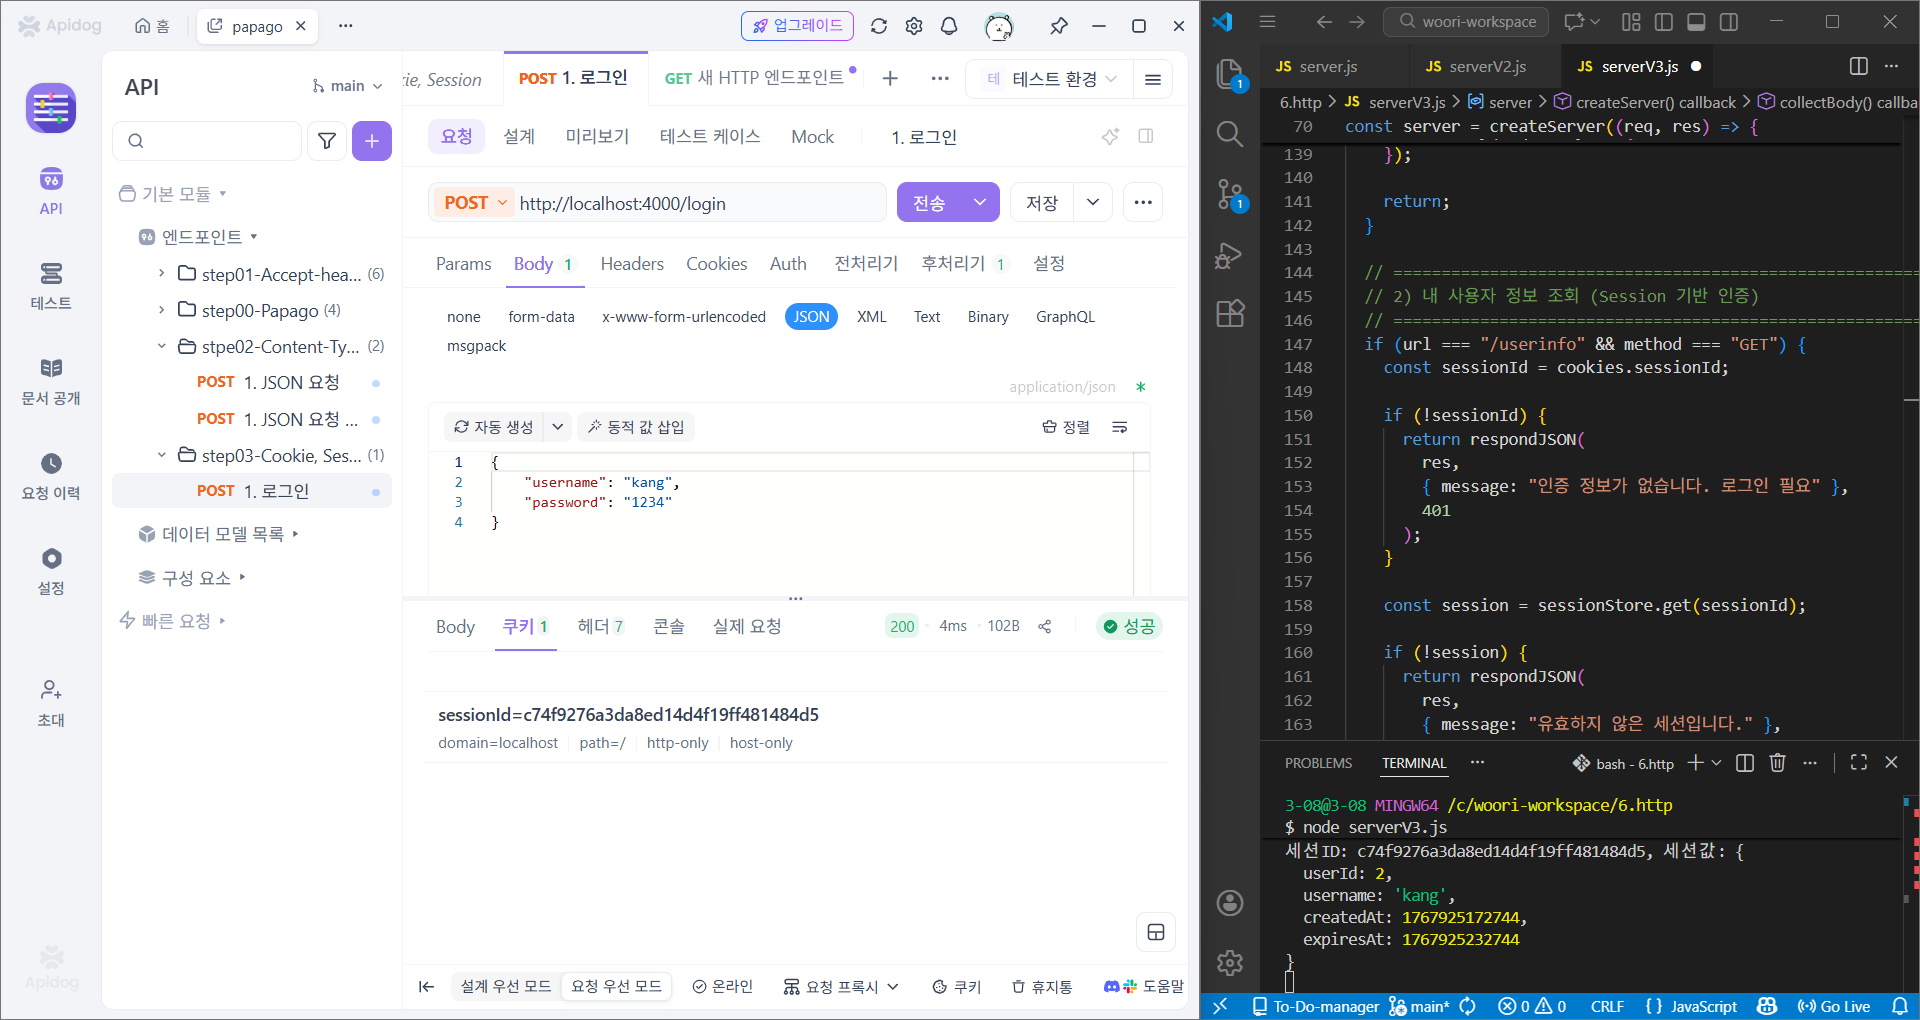Click the 저장 save button
The image size is (1920, 1020).
1042,203
